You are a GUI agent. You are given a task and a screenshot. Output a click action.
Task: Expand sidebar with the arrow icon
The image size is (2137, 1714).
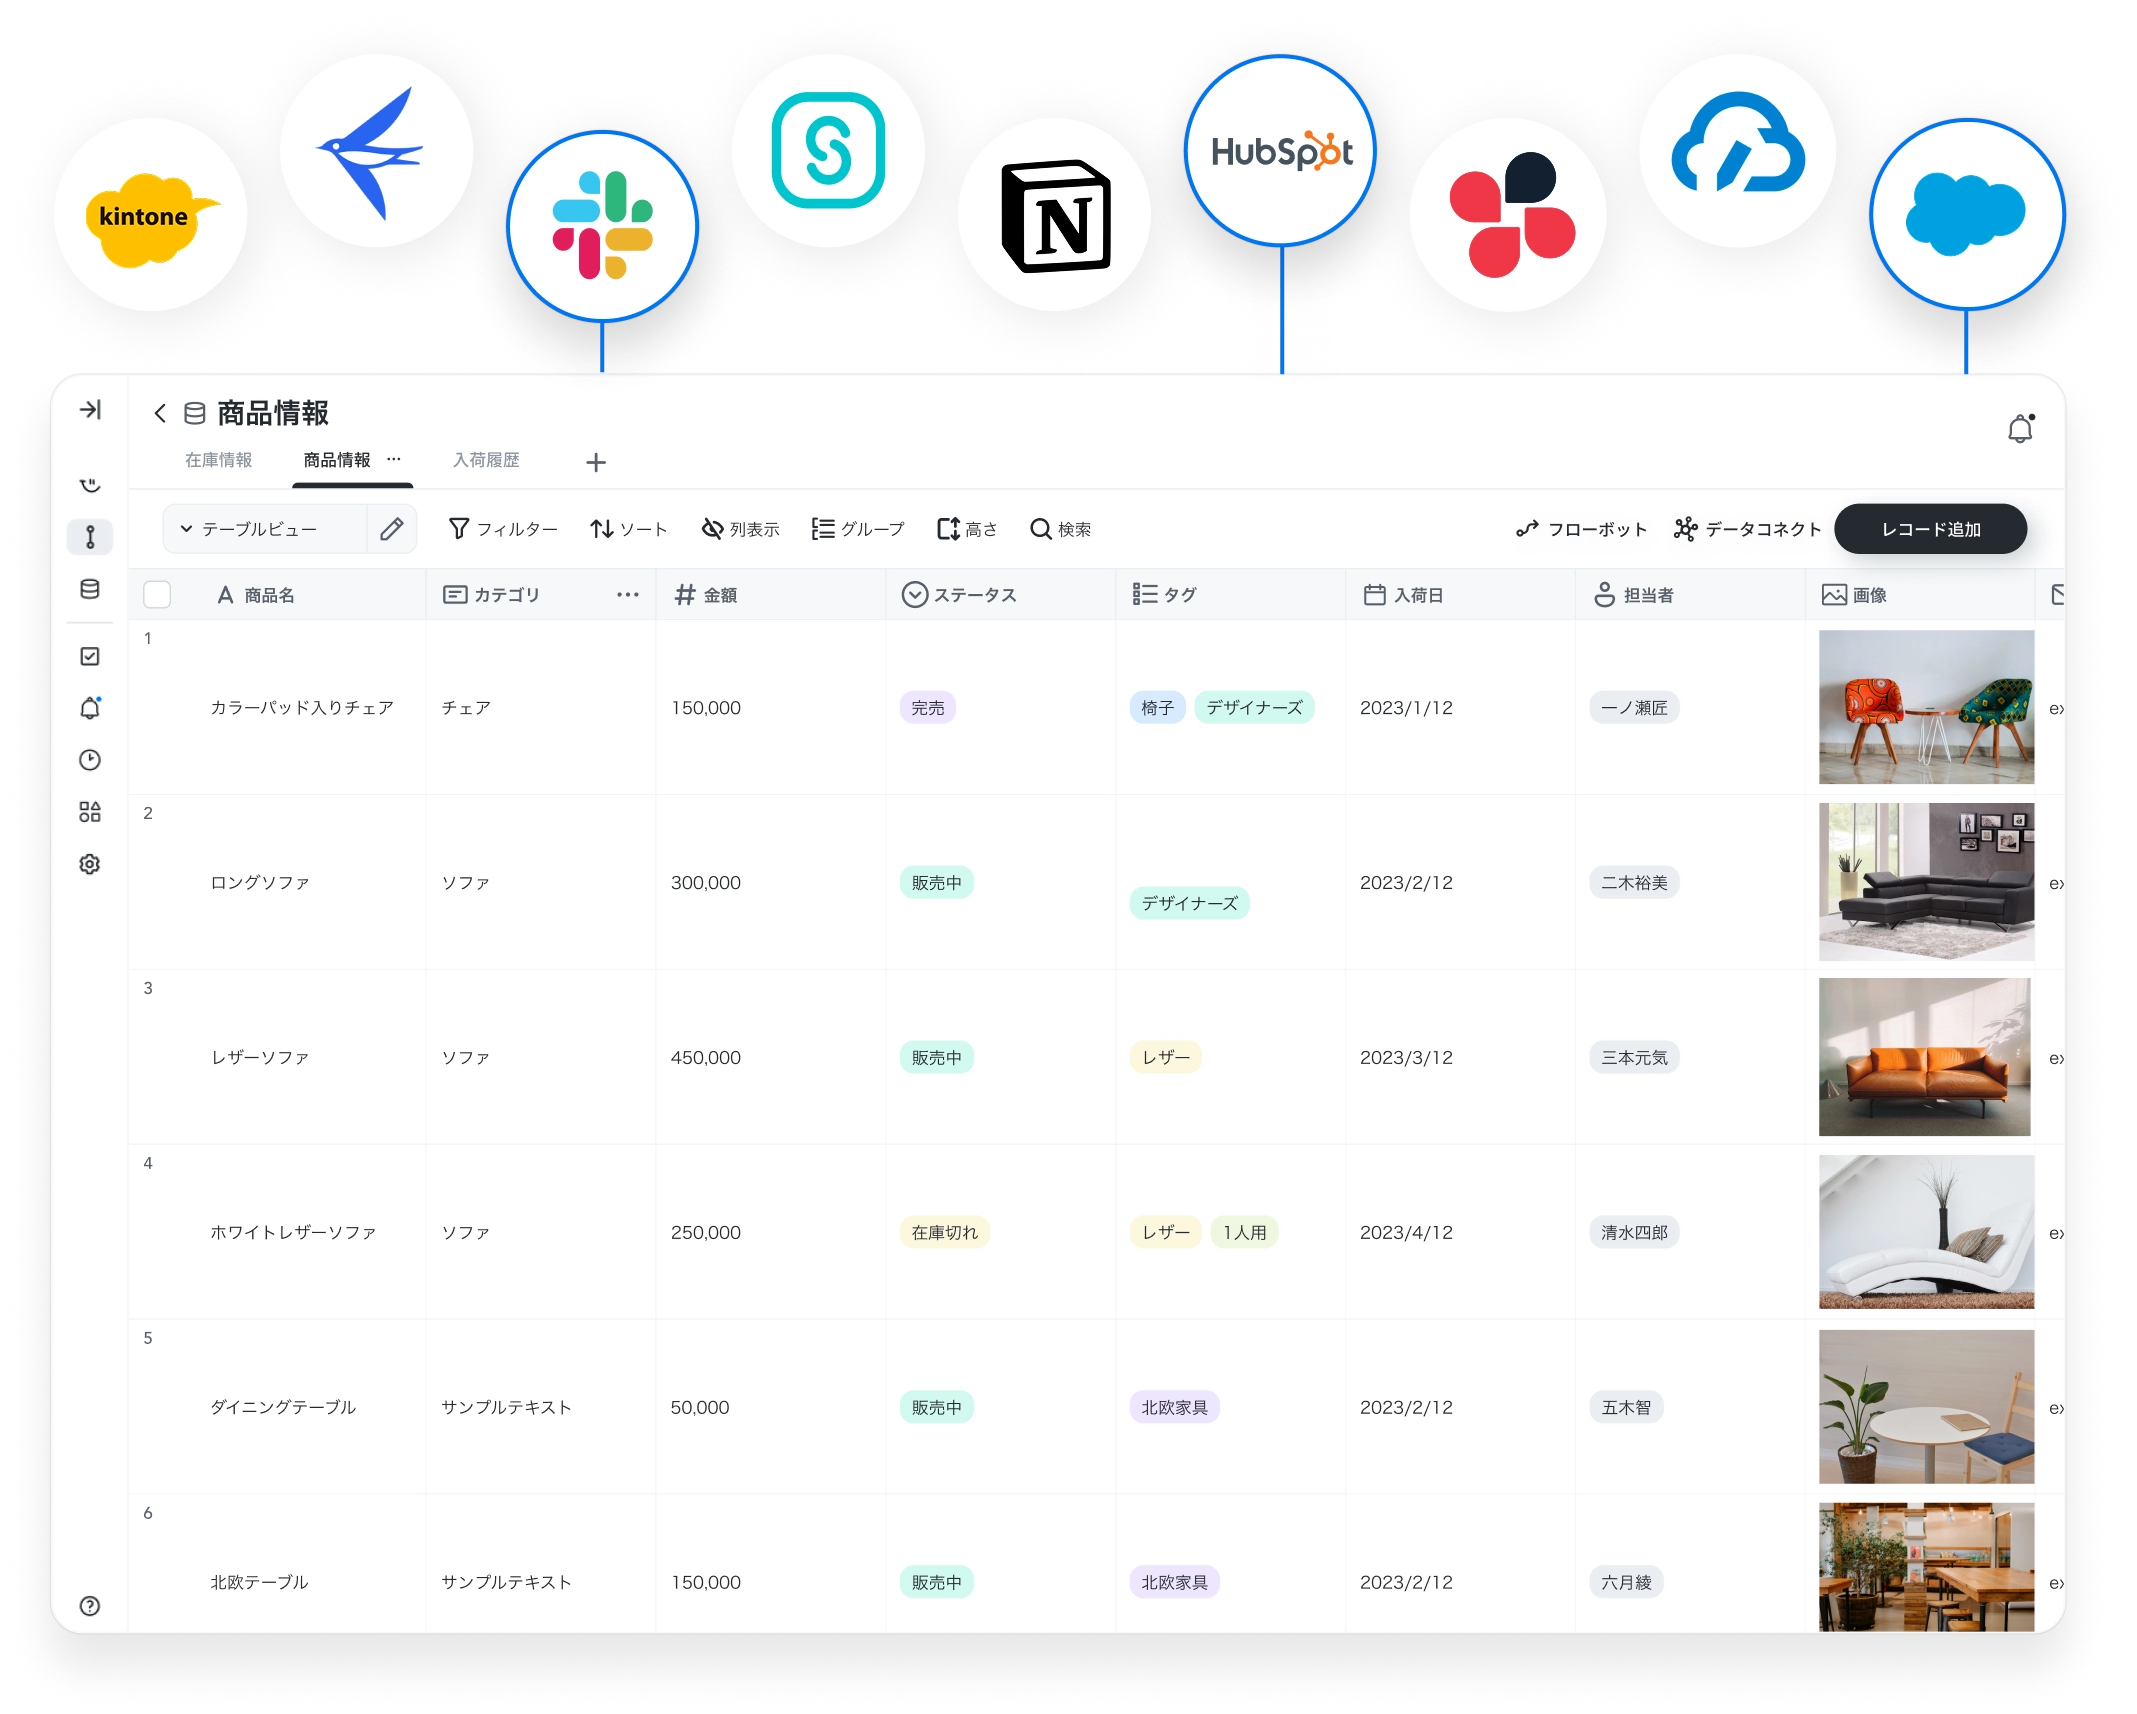90,410
